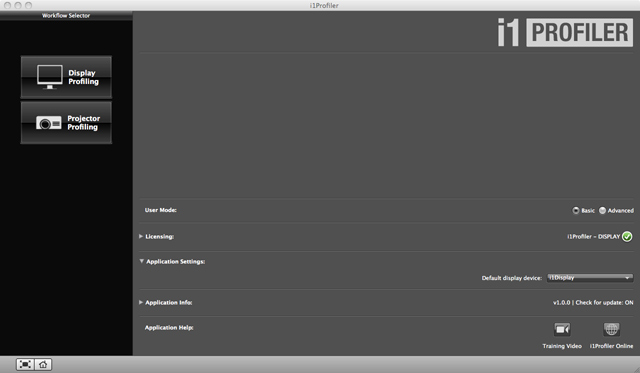
Task: Minimize the i1Profiler window
Action: point(18,5)
